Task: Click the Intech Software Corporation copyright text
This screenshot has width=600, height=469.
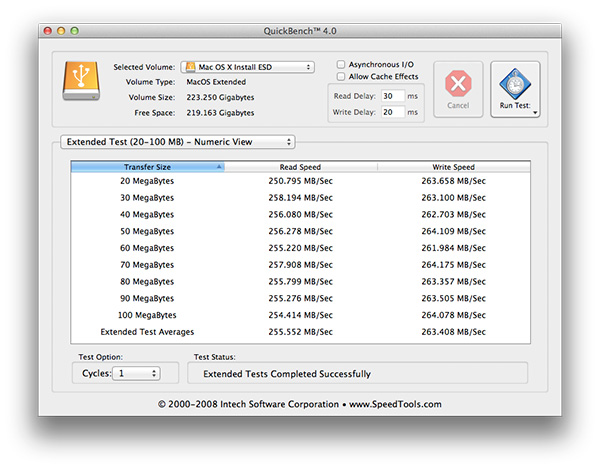Action: [300, 404]
